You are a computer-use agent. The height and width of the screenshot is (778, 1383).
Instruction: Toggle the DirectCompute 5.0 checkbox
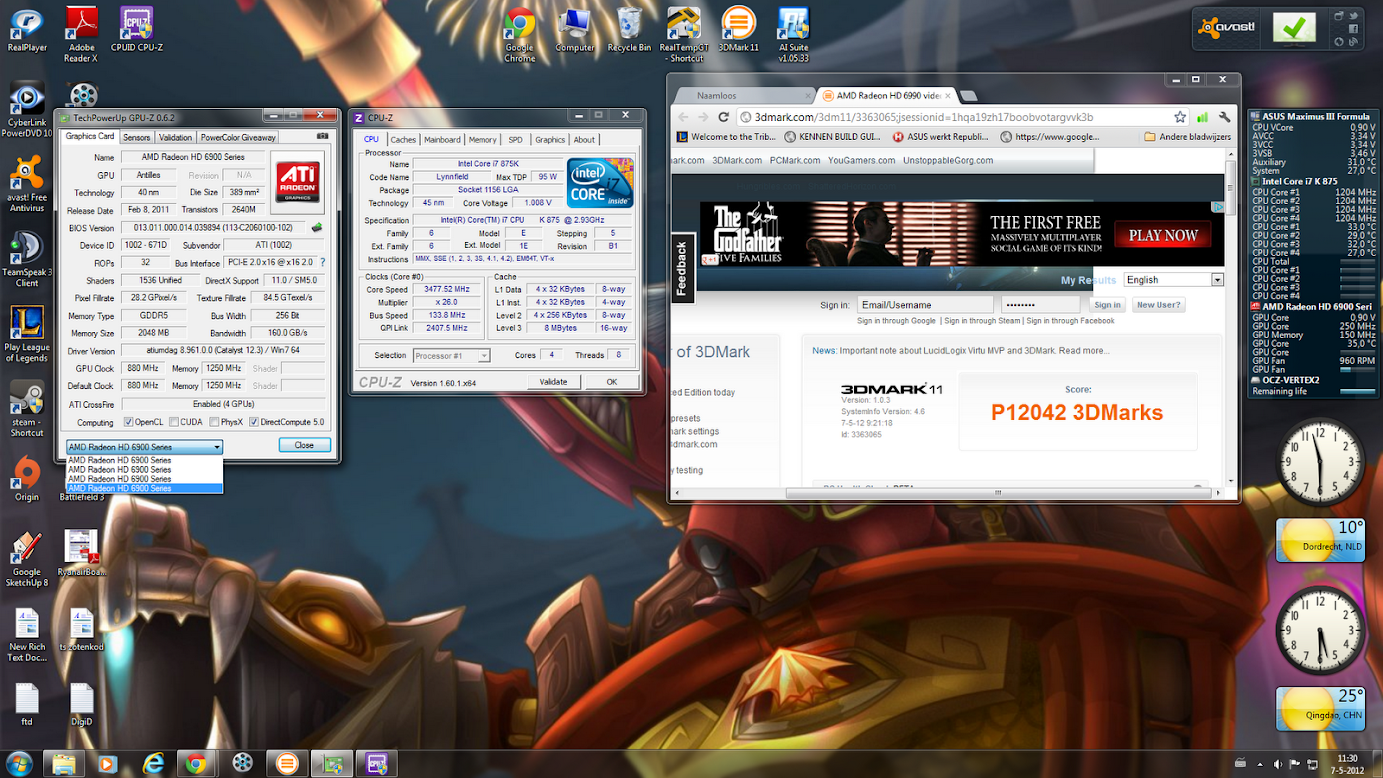[254, 422]
